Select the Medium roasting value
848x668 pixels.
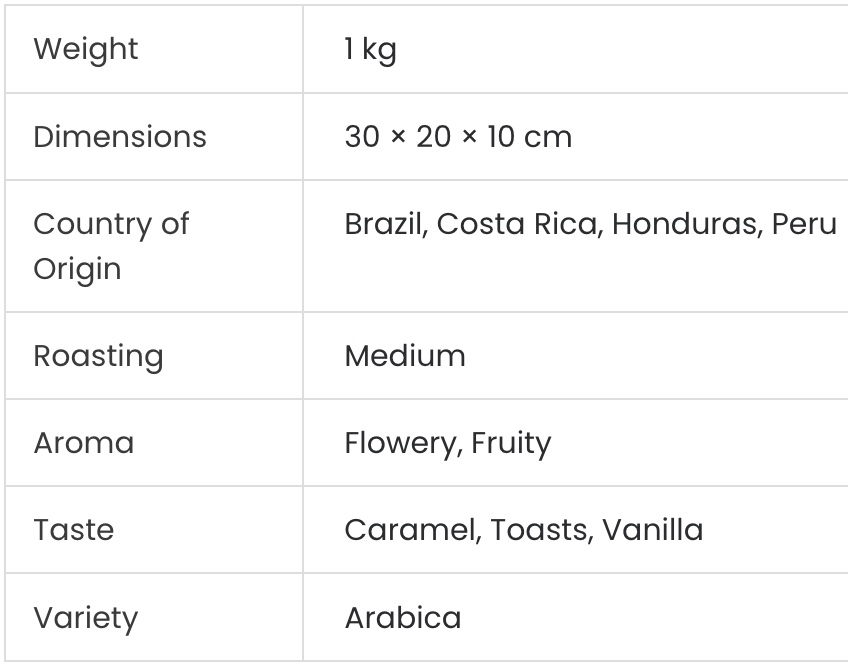(405, 356)
